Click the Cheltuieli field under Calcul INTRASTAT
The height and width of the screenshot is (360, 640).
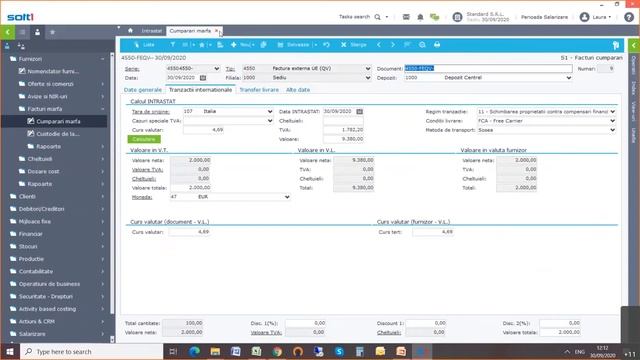[x=343, y=121]
